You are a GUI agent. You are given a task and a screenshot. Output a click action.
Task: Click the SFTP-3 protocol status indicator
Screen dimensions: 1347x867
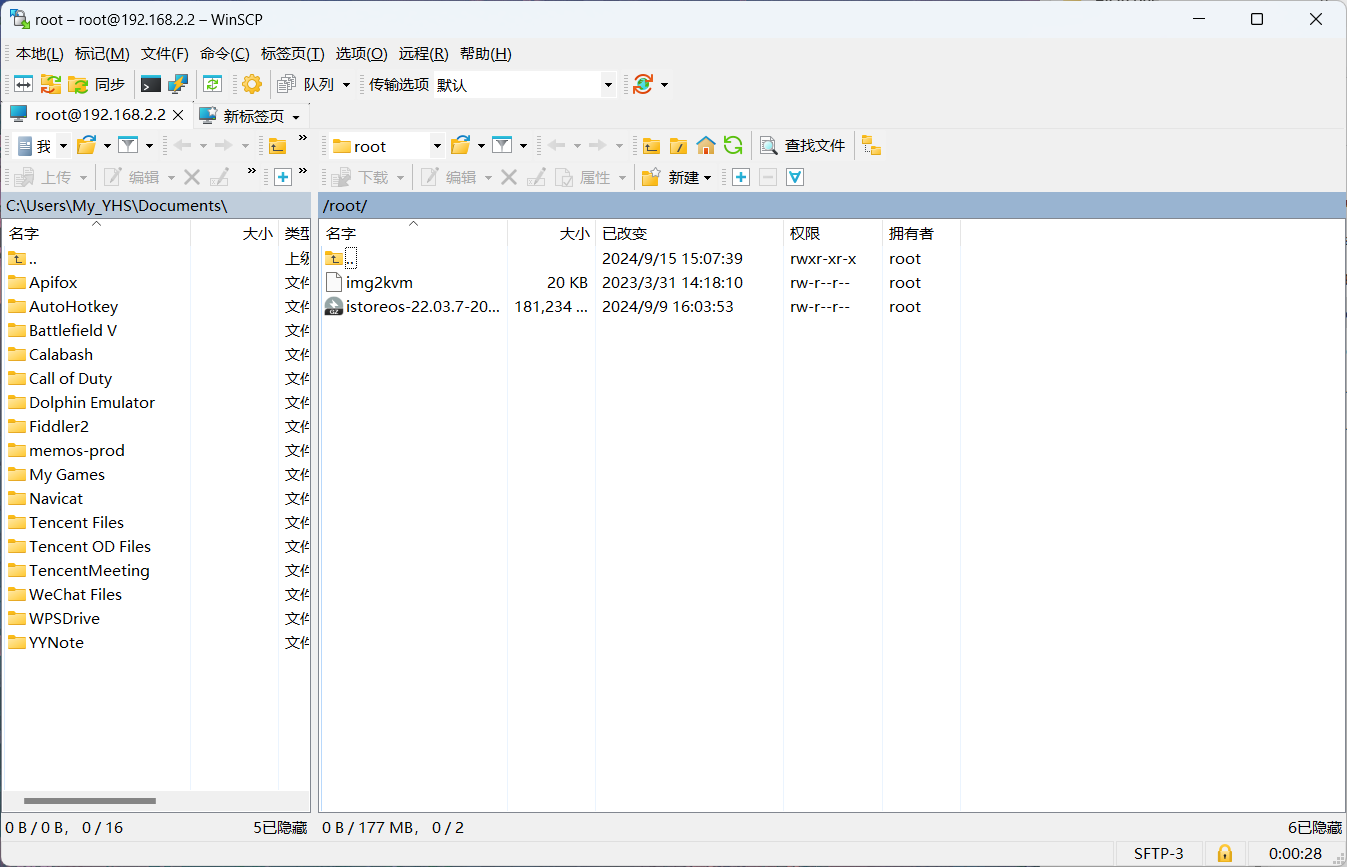tap(1158, 854)
